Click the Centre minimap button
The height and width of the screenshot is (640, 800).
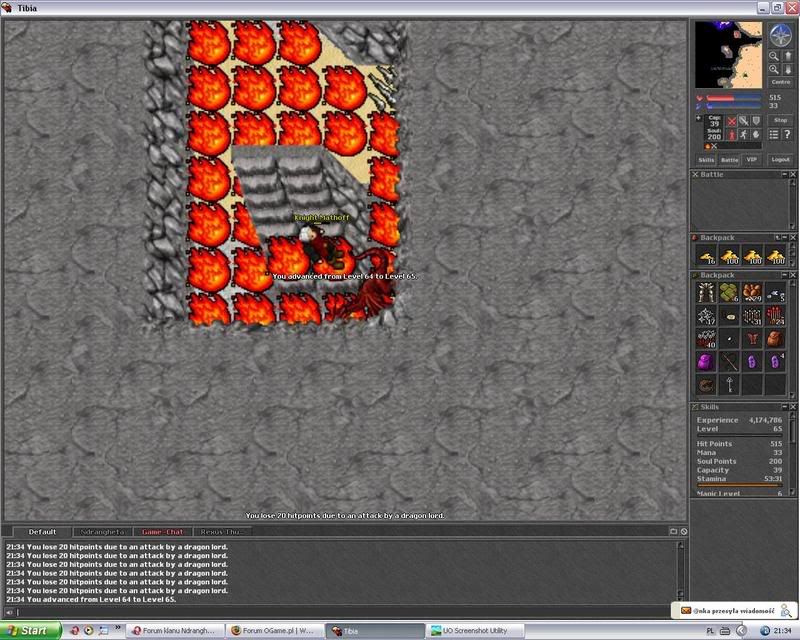coord(781,82)
